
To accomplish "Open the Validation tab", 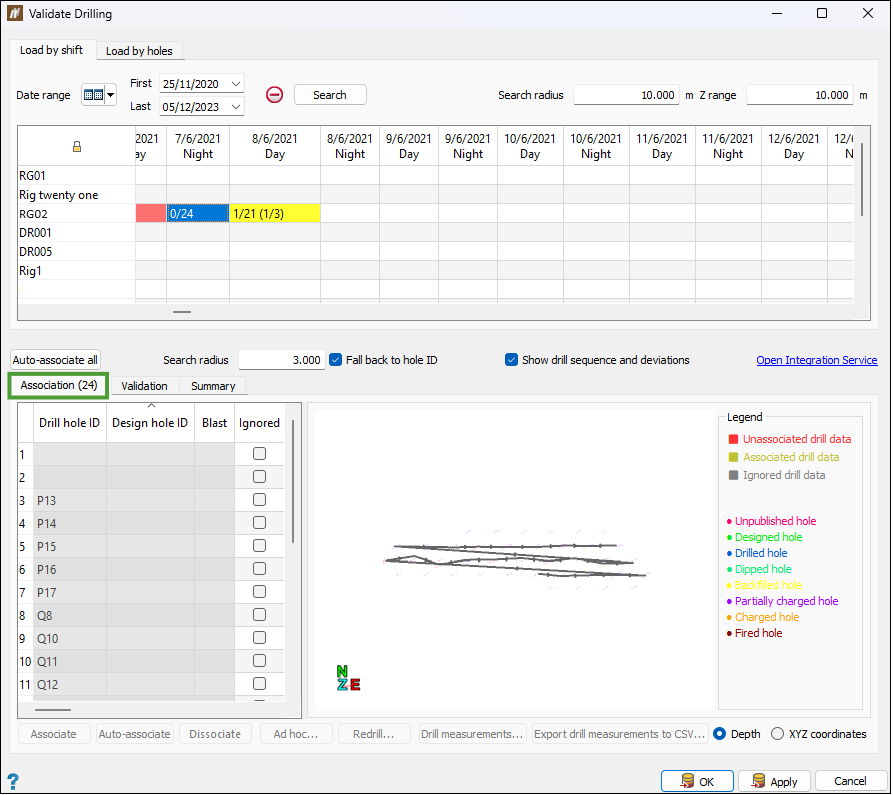I will click(144, 386).
